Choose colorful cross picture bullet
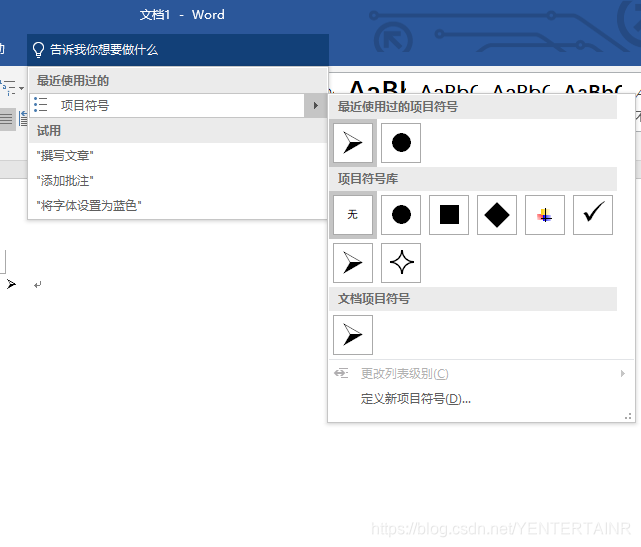This screenshot has height=547, width=641. point(545,215)
